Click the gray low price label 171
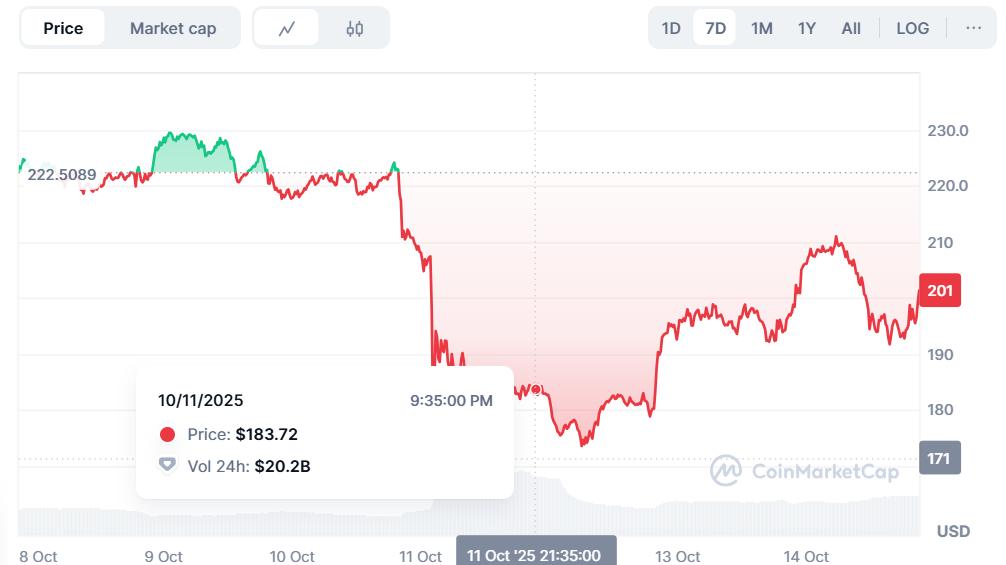Screen dimensions: 1006x565 click(x=940, y=459)
